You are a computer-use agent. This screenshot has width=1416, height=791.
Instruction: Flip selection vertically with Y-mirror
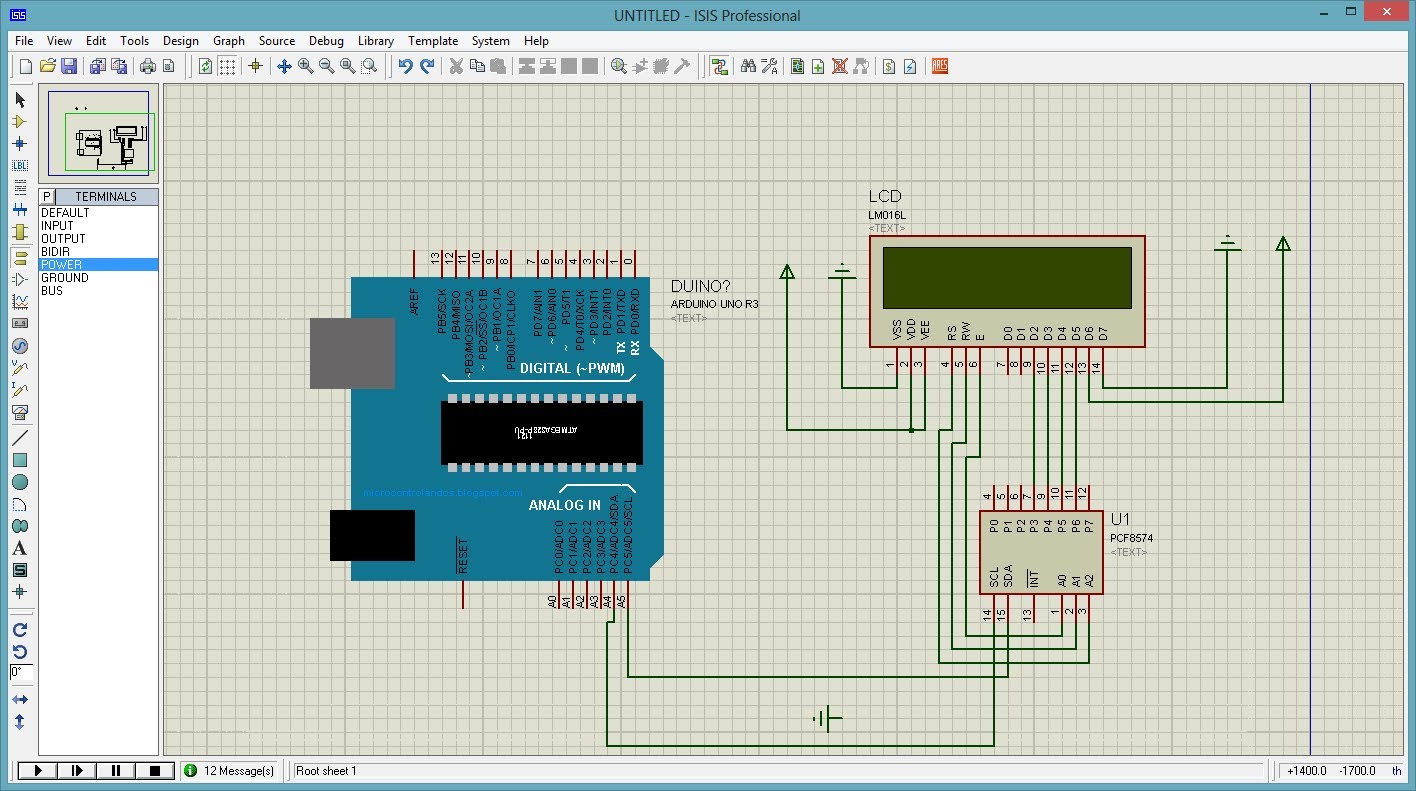click(19, 721)
